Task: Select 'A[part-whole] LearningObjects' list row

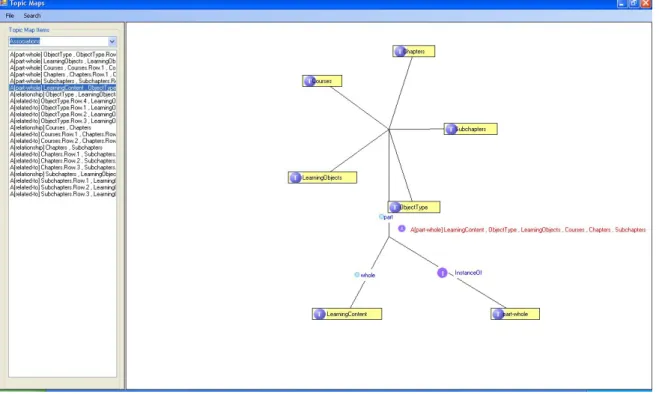Action: point(63,61)
